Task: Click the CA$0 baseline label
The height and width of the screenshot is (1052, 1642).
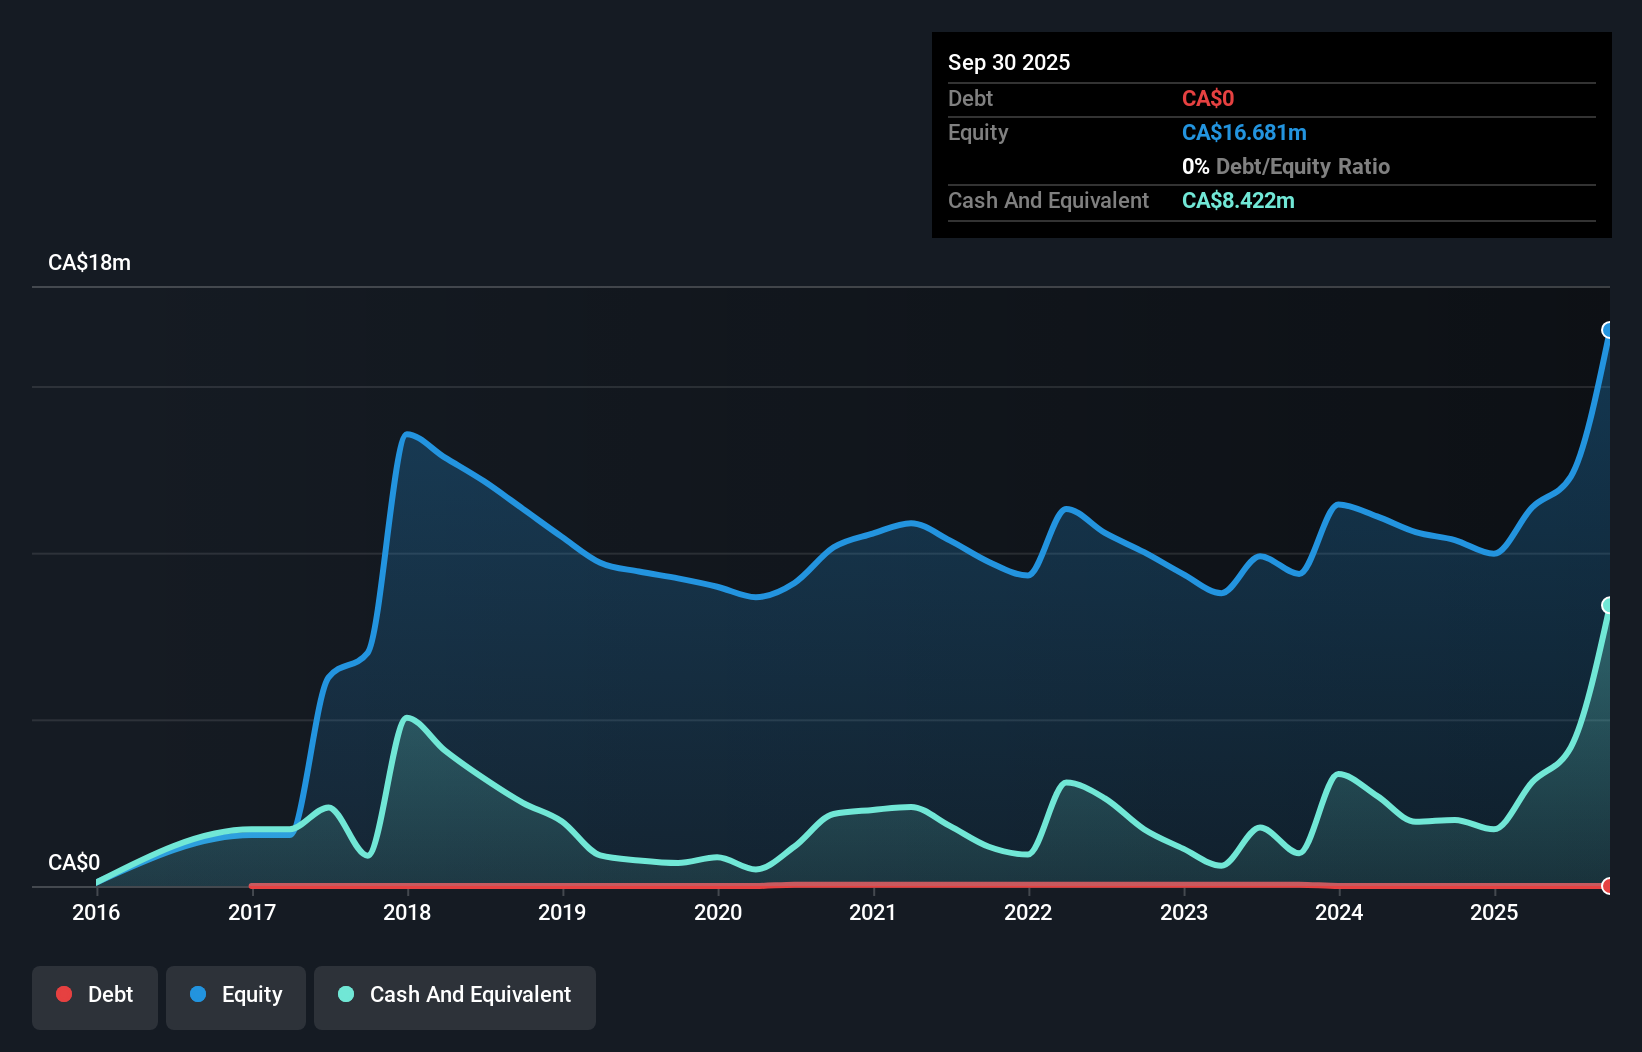Action: pyautogui.click(x=74, y=862)
